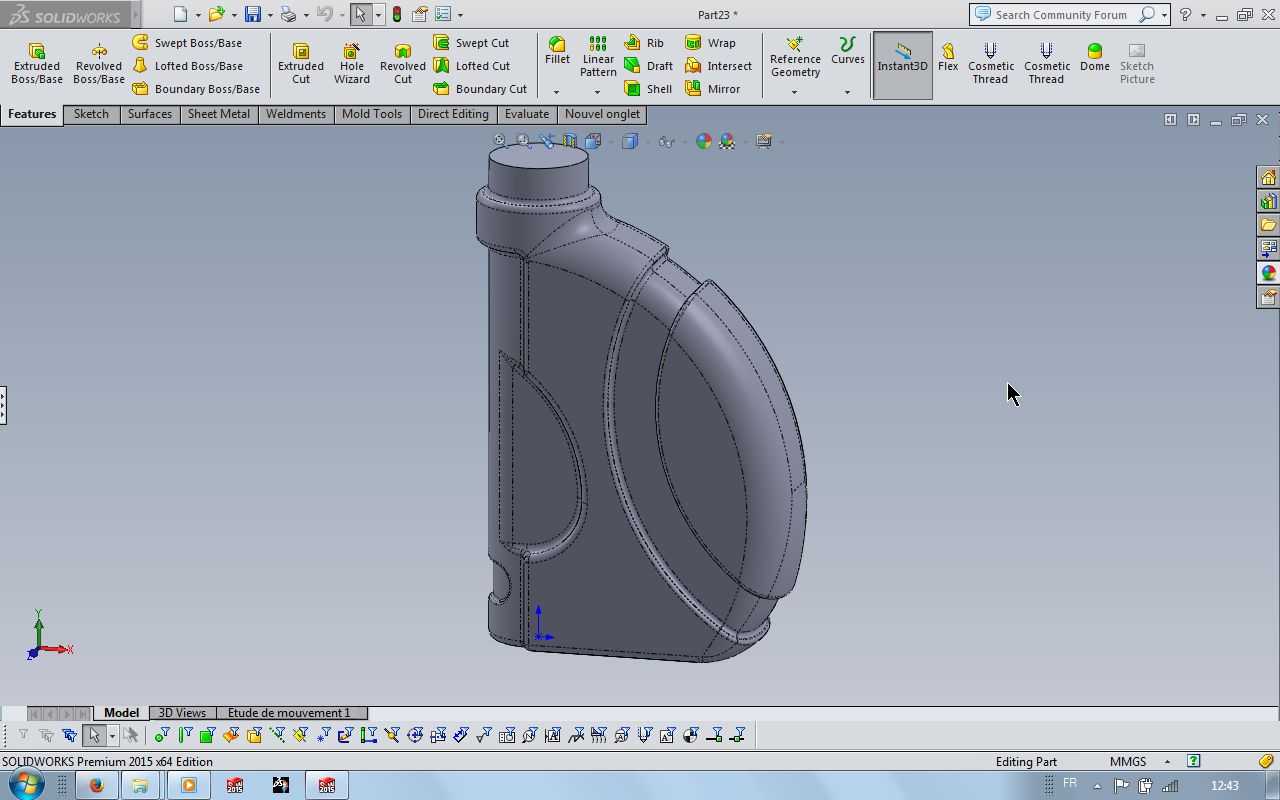Save the part with the floppy icon
The image size is (1280, 800).
point(253,15)
